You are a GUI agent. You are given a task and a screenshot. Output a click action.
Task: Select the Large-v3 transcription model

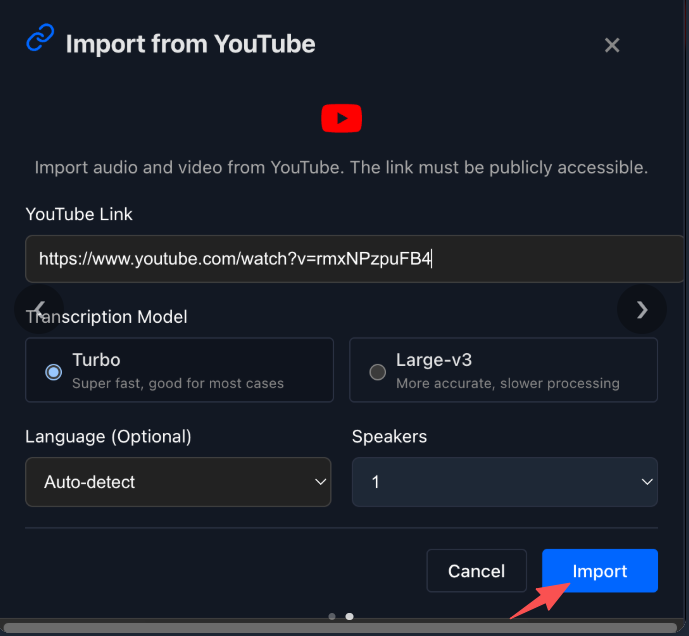(x=503, y=370)
